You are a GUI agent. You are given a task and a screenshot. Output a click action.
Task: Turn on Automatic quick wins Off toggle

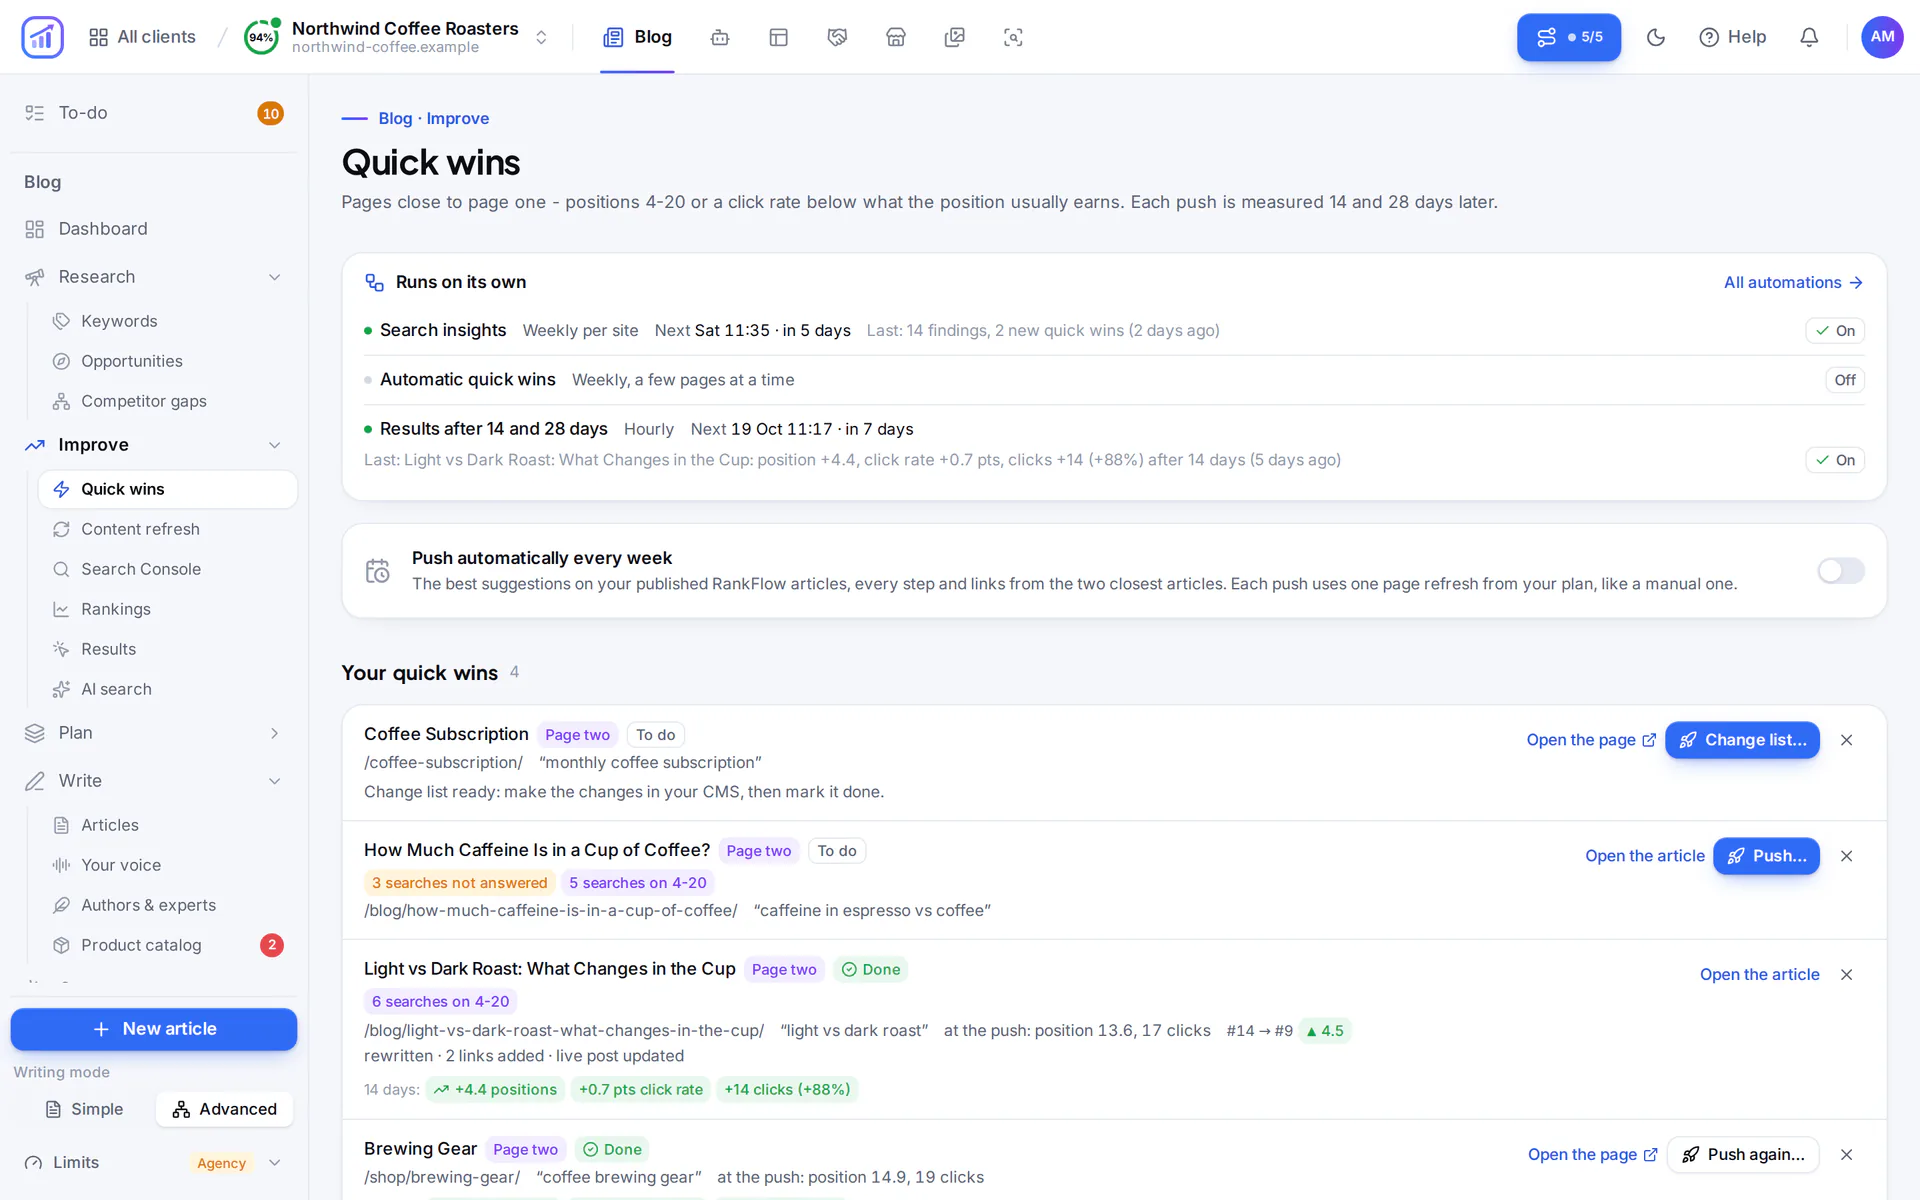coord(1844,380)
